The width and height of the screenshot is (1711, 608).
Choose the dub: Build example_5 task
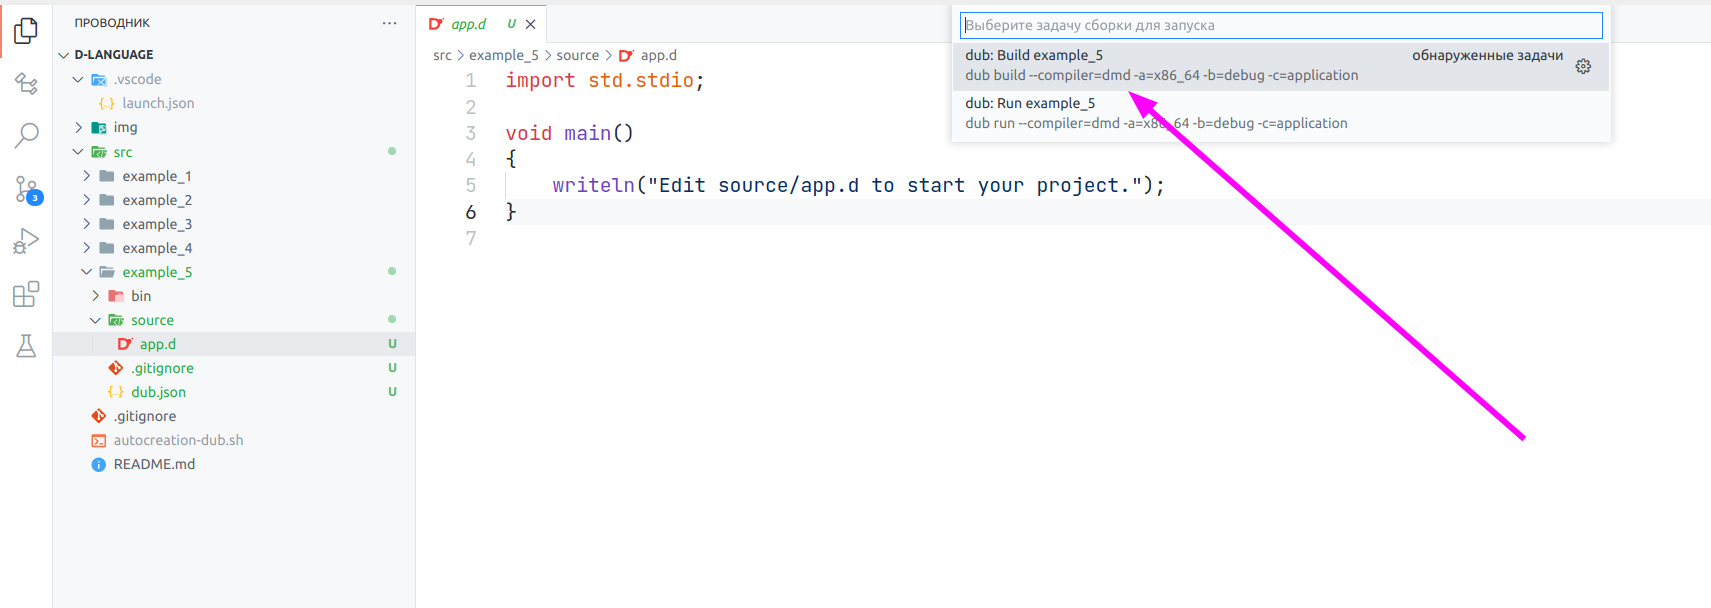1281,66
